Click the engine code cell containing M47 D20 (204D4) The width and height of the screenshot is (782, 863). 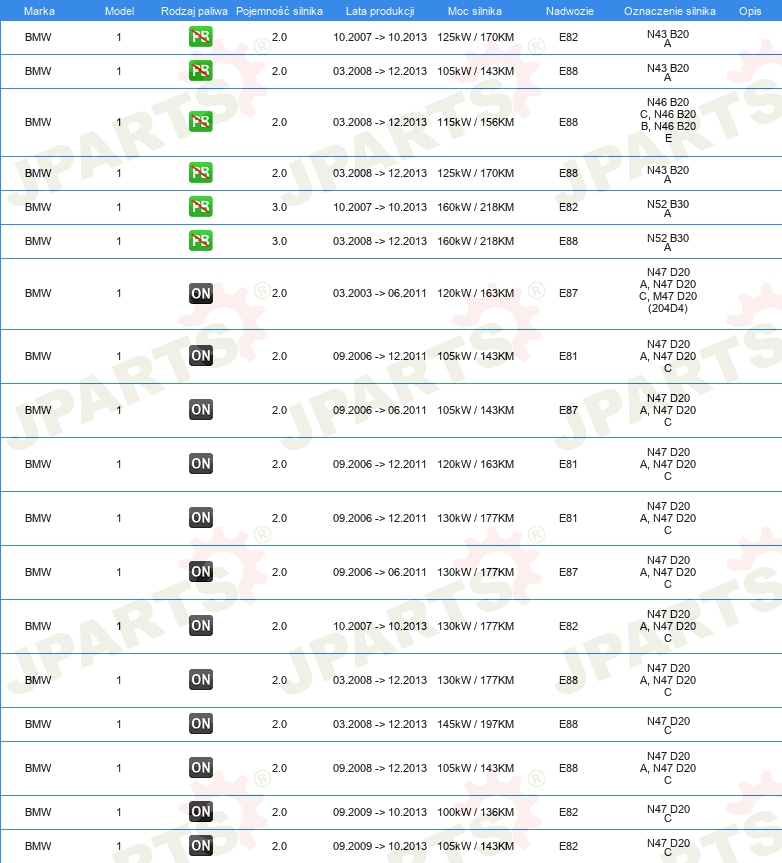[668, 290]
